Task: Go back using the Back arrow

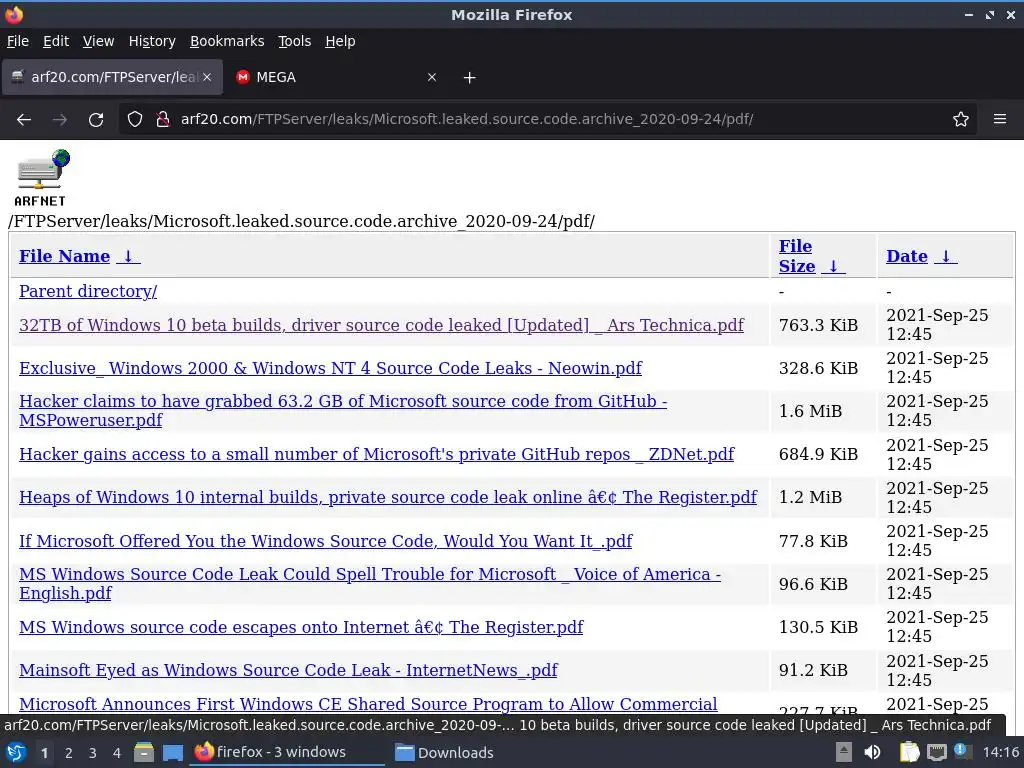Action: pos(24,120)
